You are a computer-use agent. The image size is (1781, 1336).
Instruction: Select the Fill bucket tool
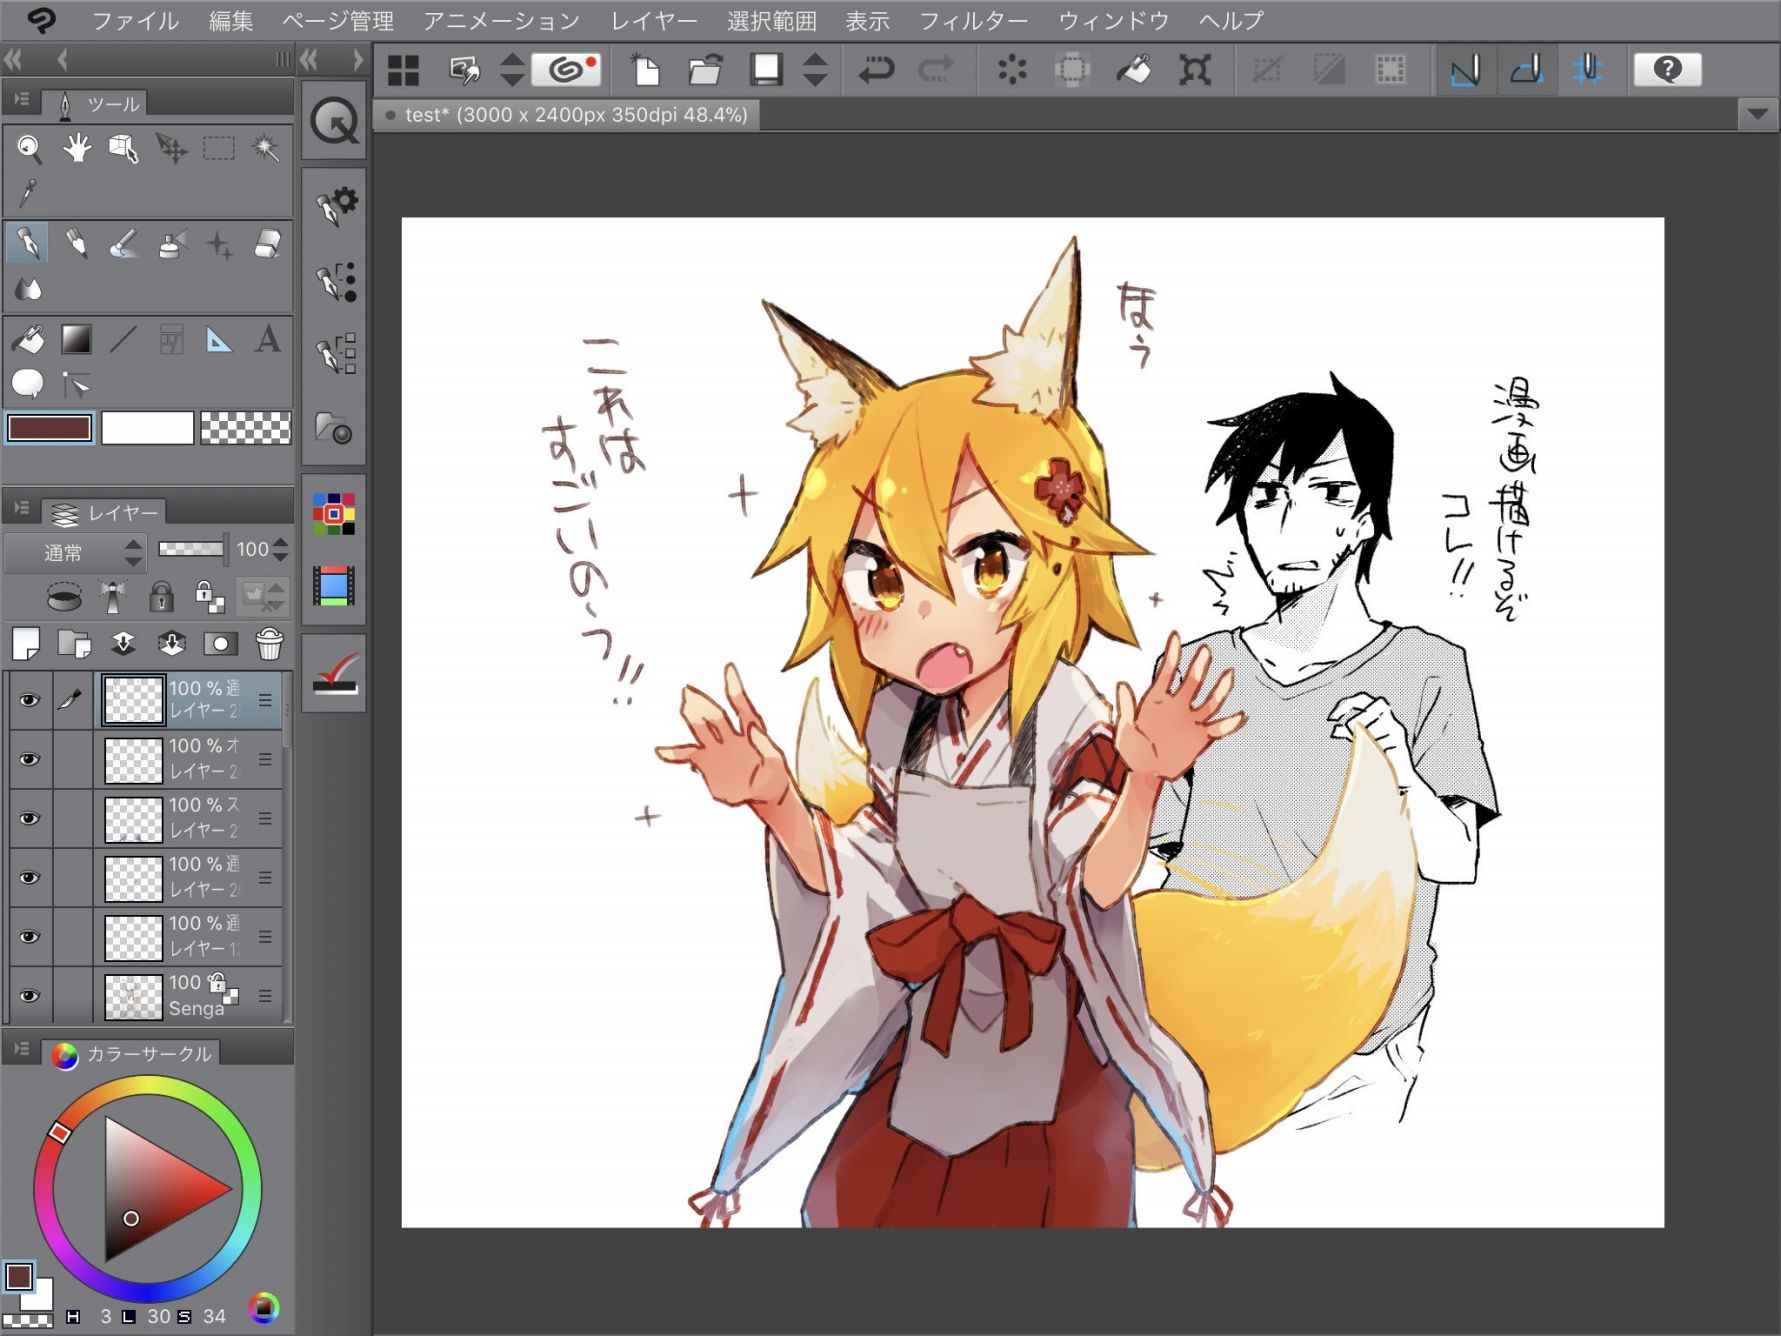pyautogui.click(x=28, y=340)
